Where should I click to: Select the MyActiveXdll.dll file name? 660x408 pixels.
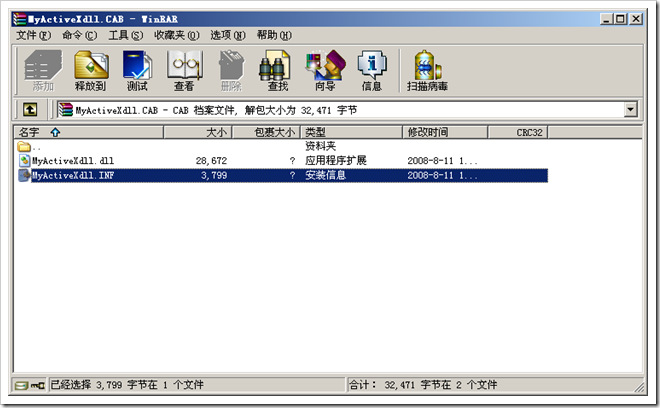pyautogui.click(x=73, y=161)
